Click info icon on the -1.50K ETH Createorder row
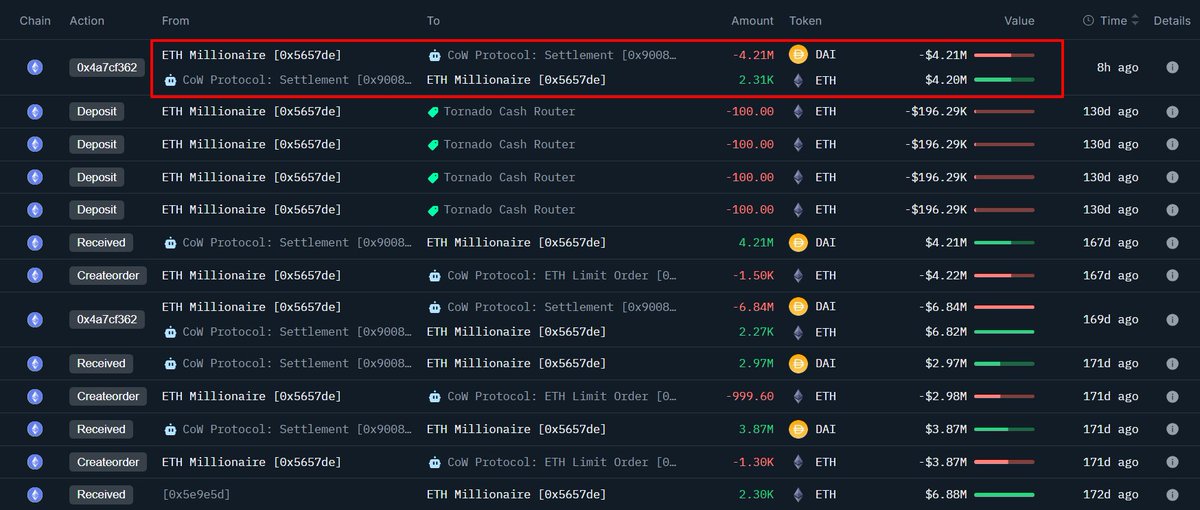1200x510 pixels. pos(1172,276)
